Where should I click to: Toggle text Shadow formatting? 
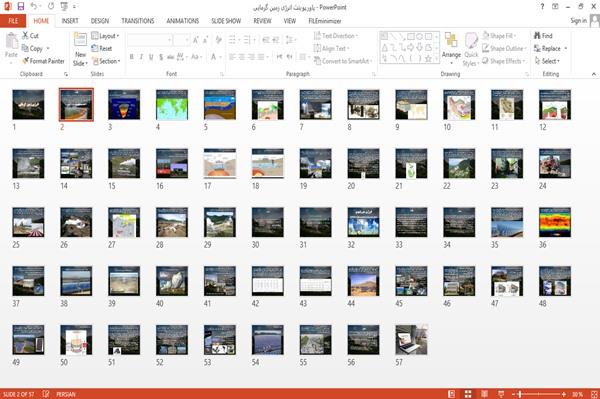pos(161,57)
